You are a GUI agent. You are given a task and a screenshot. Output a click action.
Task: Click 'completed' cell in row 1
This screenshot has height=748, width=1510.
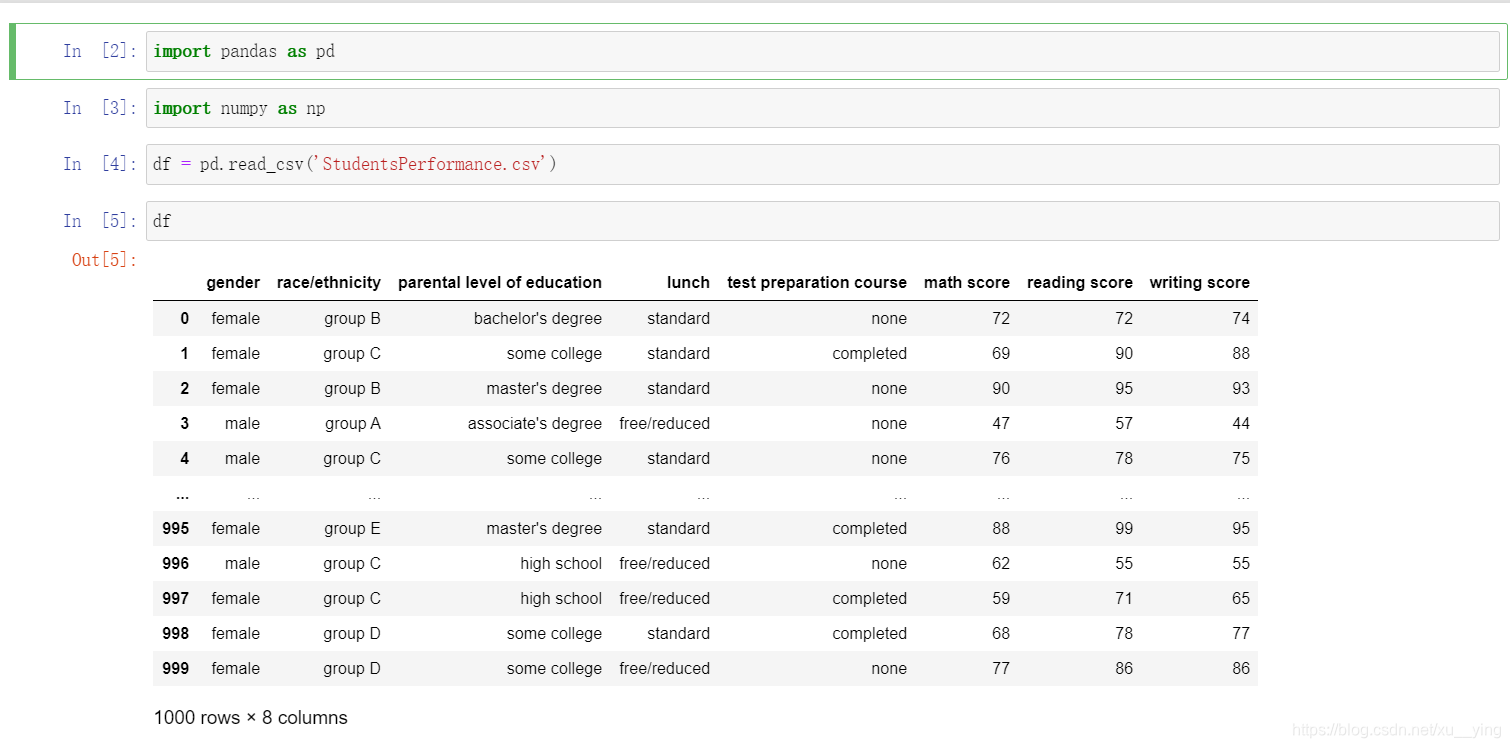click(869, 354)
